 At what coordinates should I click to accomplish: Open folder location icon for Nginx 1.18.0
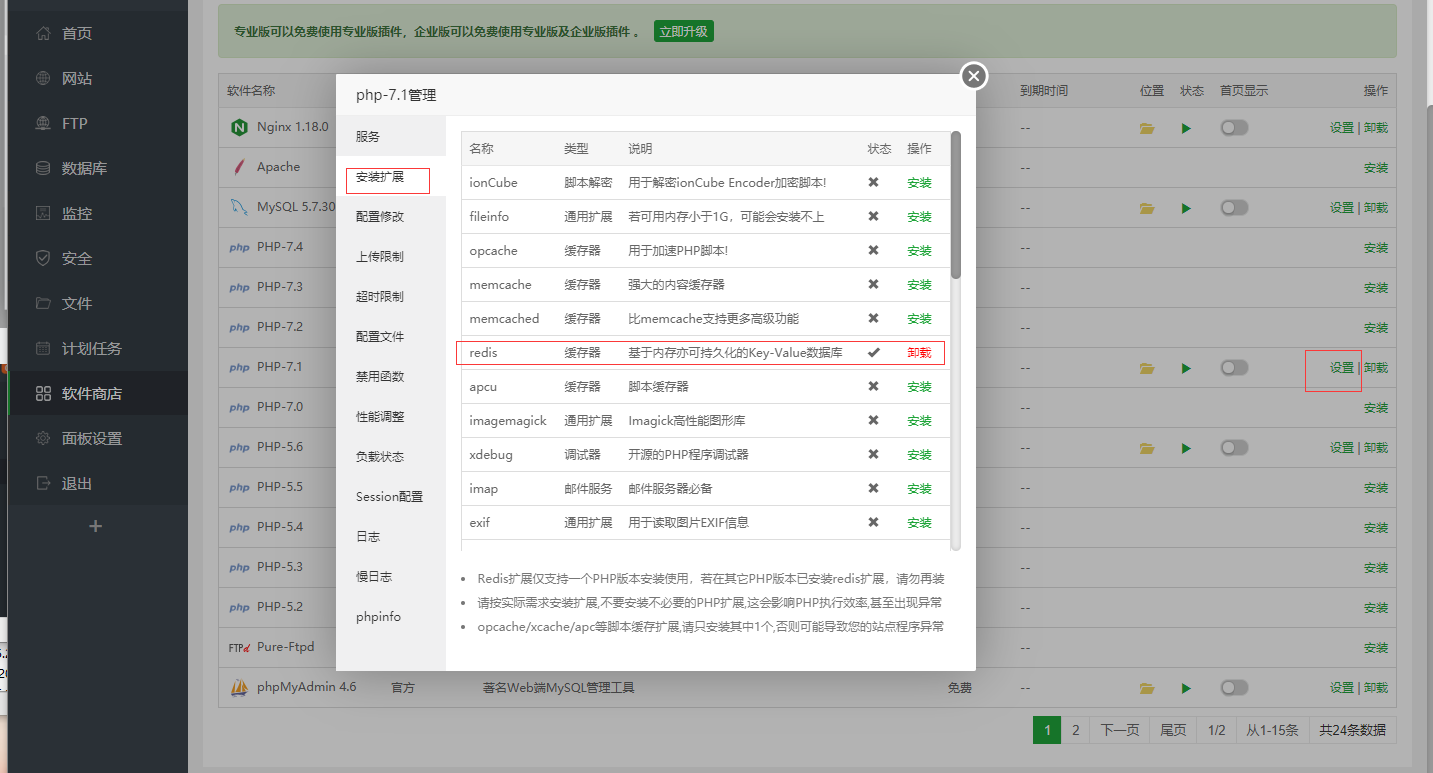click(1147, 128)
